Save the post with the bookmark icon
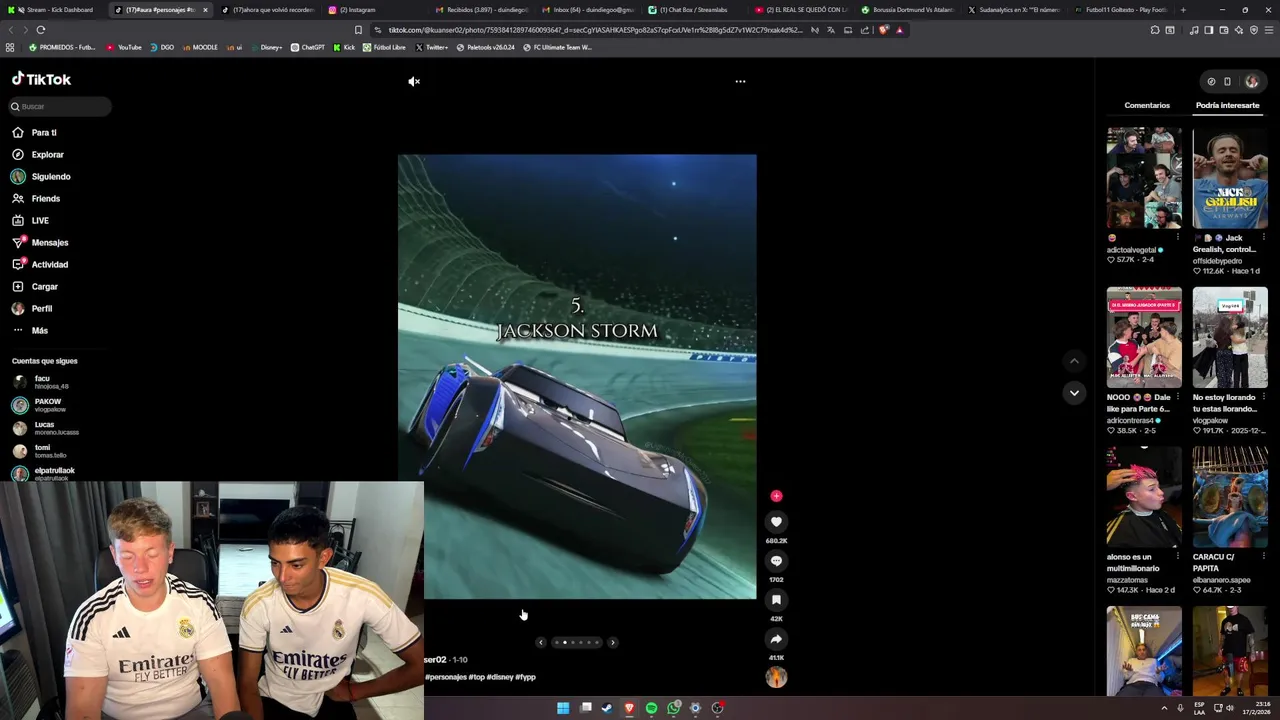1280x720 pixels. tap(776, 600)
